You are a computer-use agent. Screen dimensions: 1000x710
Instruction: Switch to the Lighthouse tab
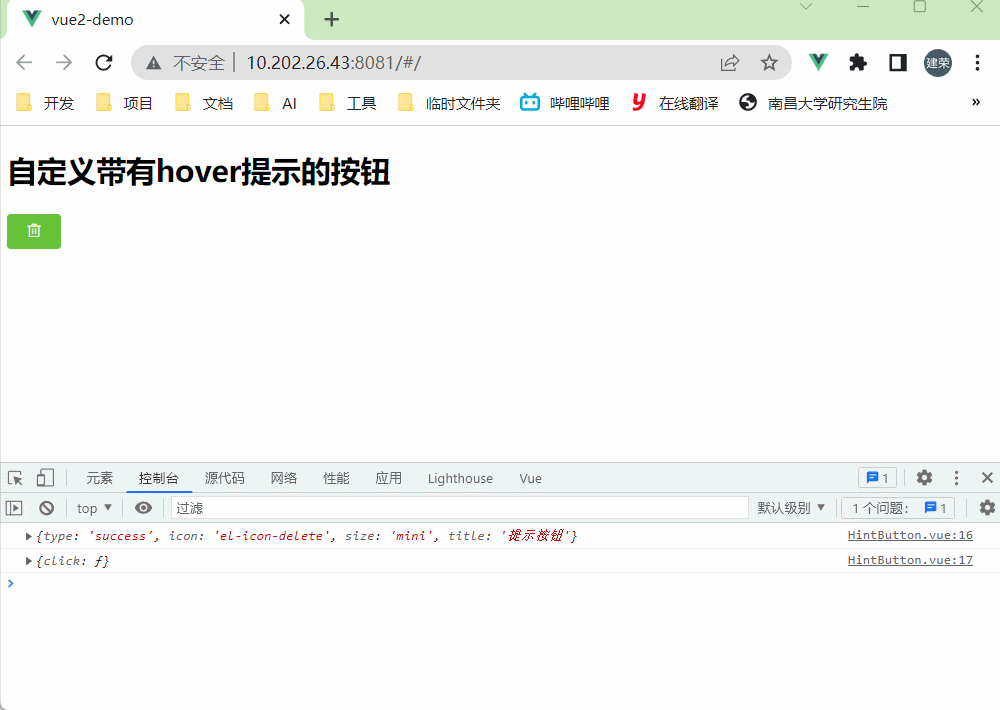[460, 478]
